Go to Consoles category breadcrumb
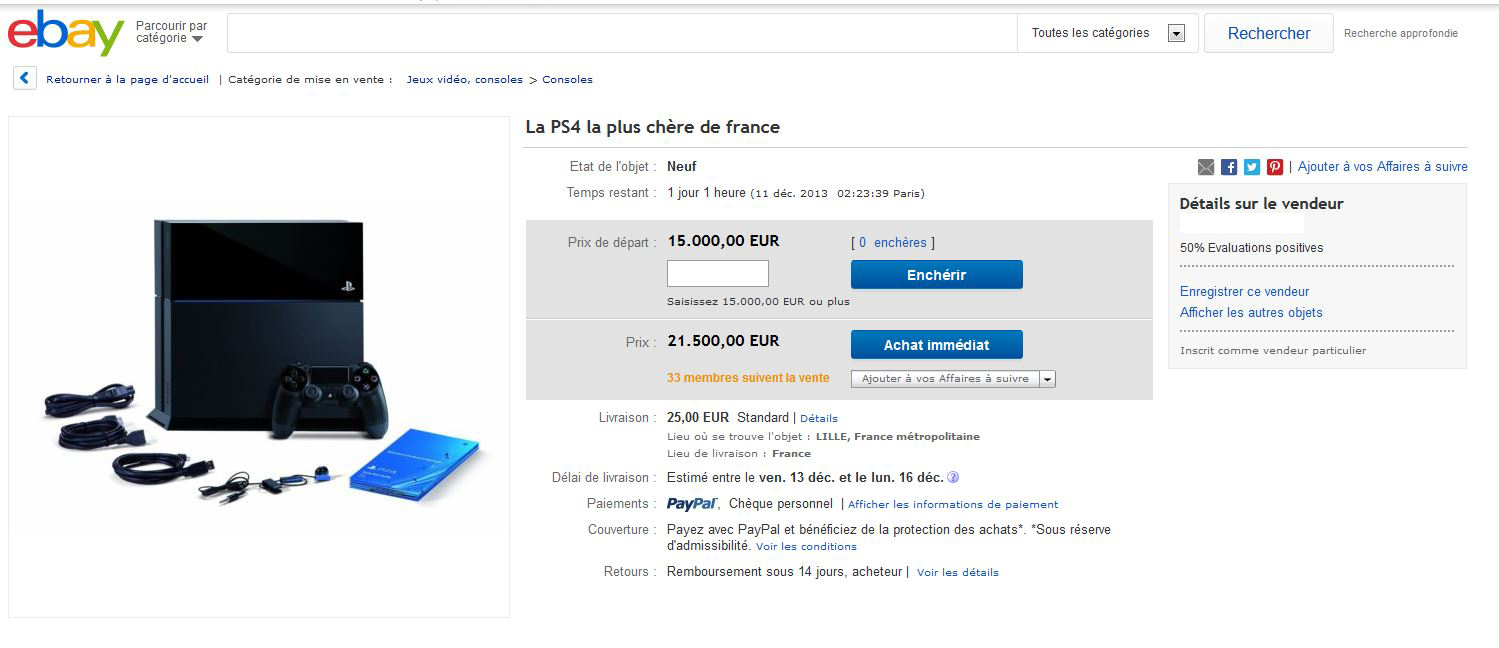 tap(567, 80)
